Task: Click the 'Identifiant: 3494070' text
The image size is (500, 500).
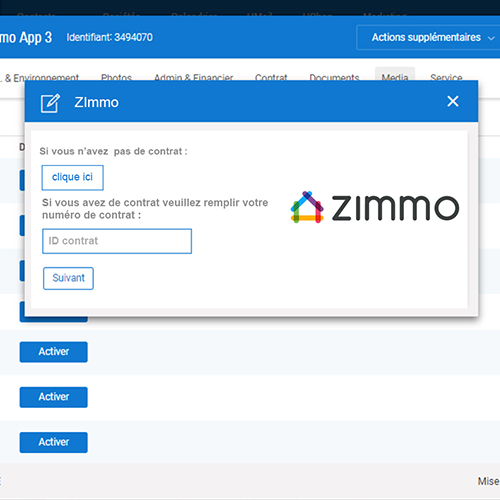Action: pos(109,37)
